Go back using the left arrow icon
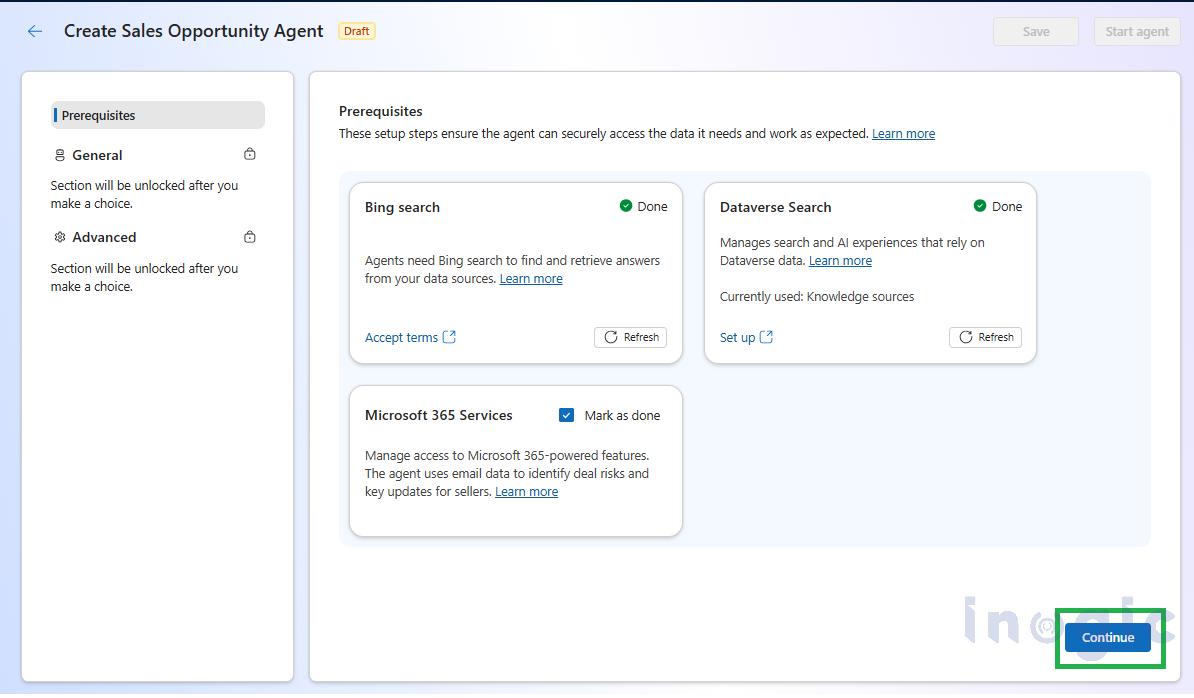The height and width of the screenshot is (698, 1194). tap(34, 31)
